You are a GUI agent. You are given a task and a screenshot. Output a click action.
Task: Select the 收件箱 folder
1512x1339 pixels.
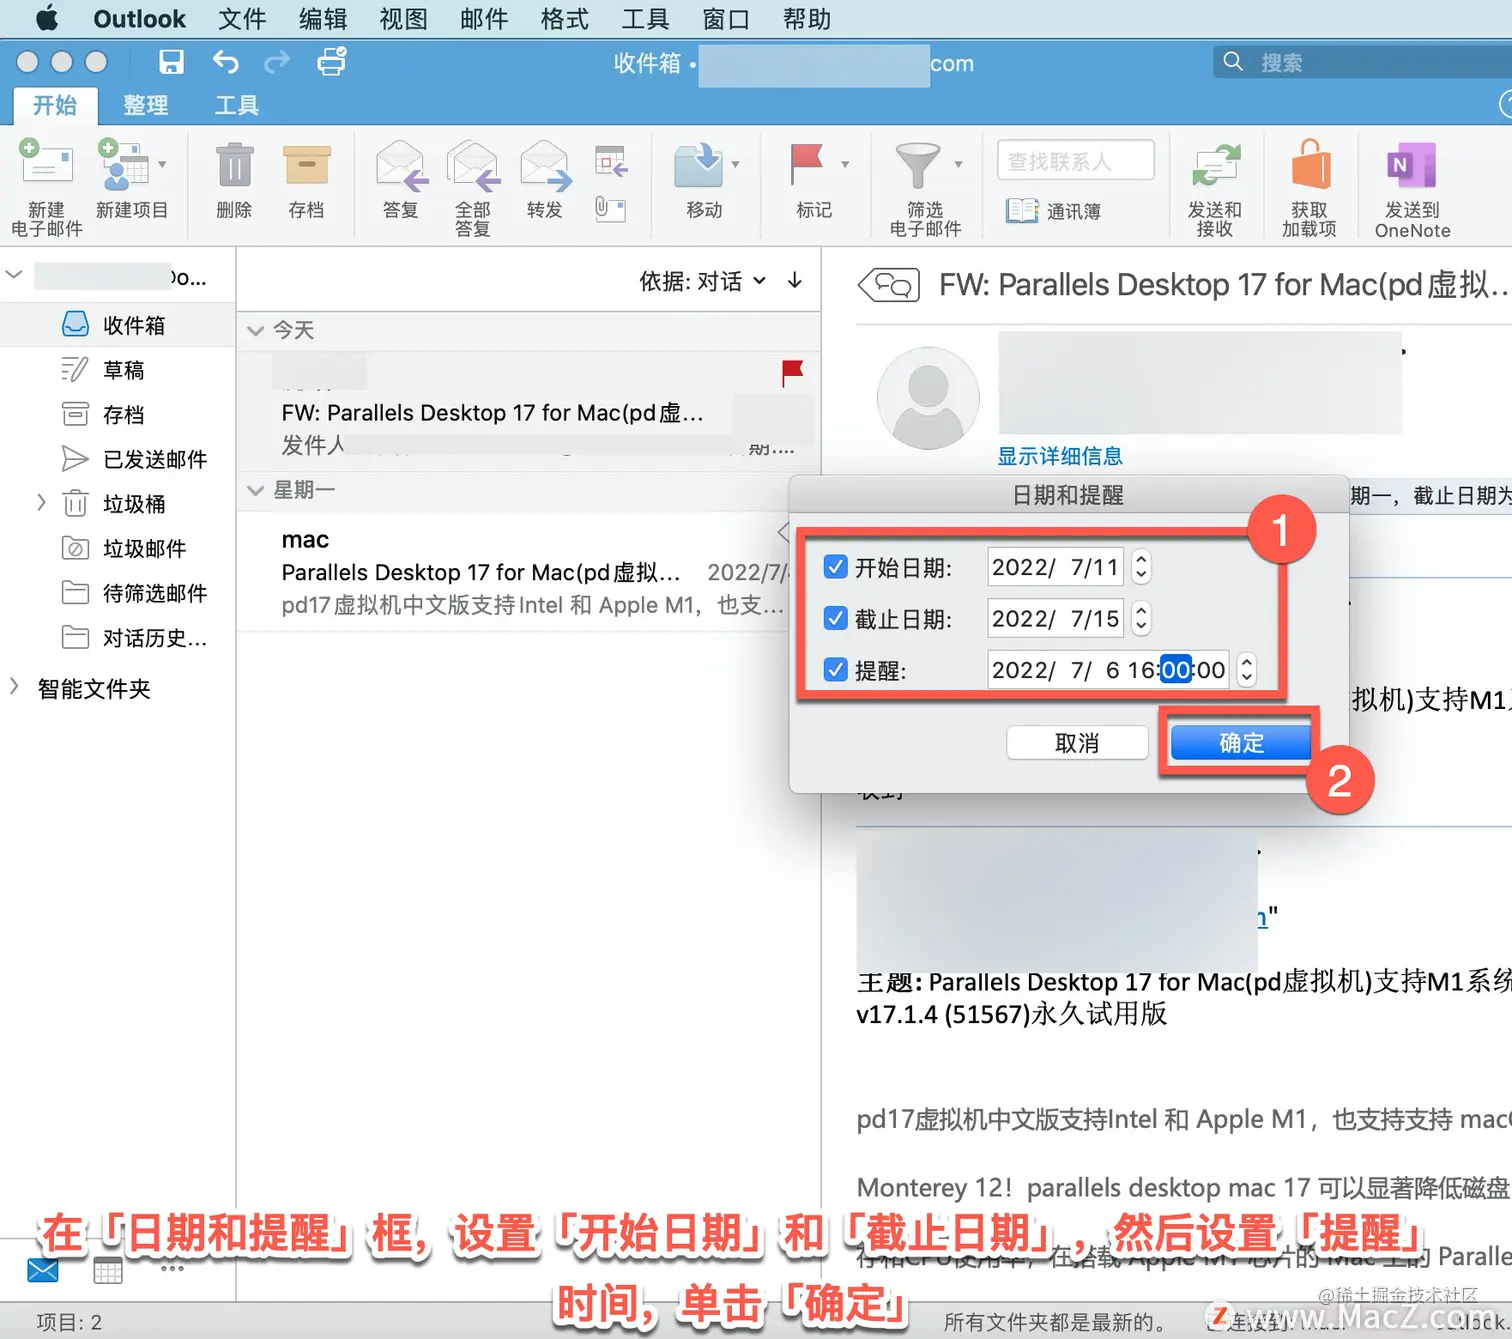(118, 325)
